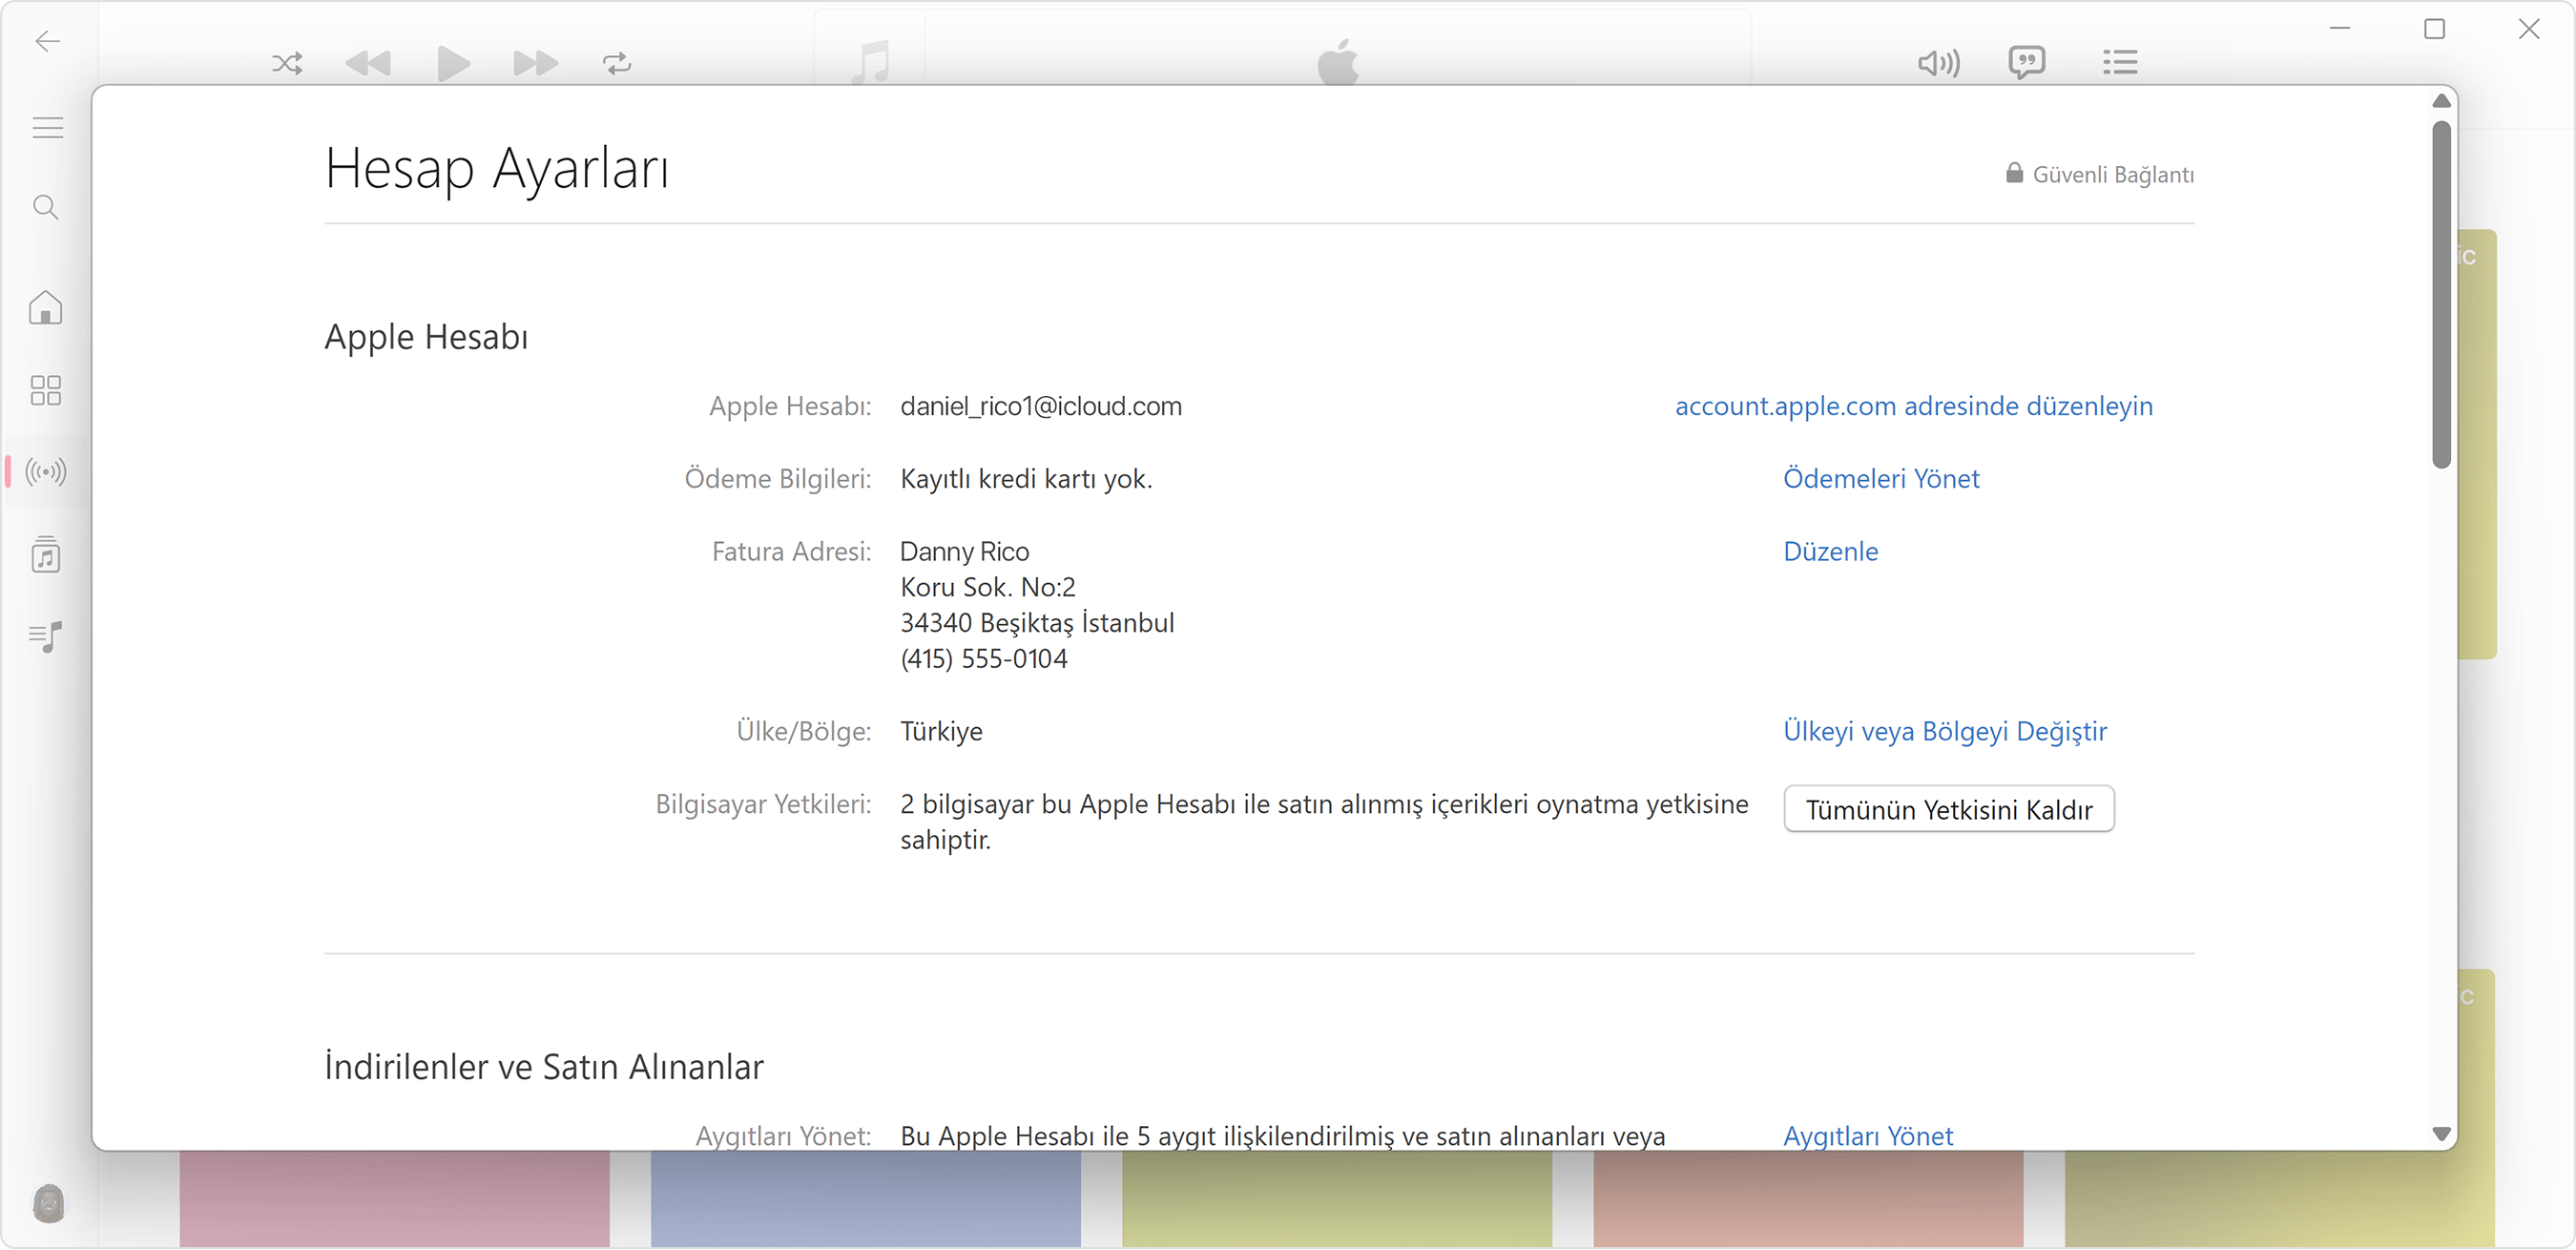Click address line 34340 Beşiktaş İstanbul
Image resolution: width=2576 pixels, height=1250 pixels.
pyautogui.click(x=1037, y=623)
